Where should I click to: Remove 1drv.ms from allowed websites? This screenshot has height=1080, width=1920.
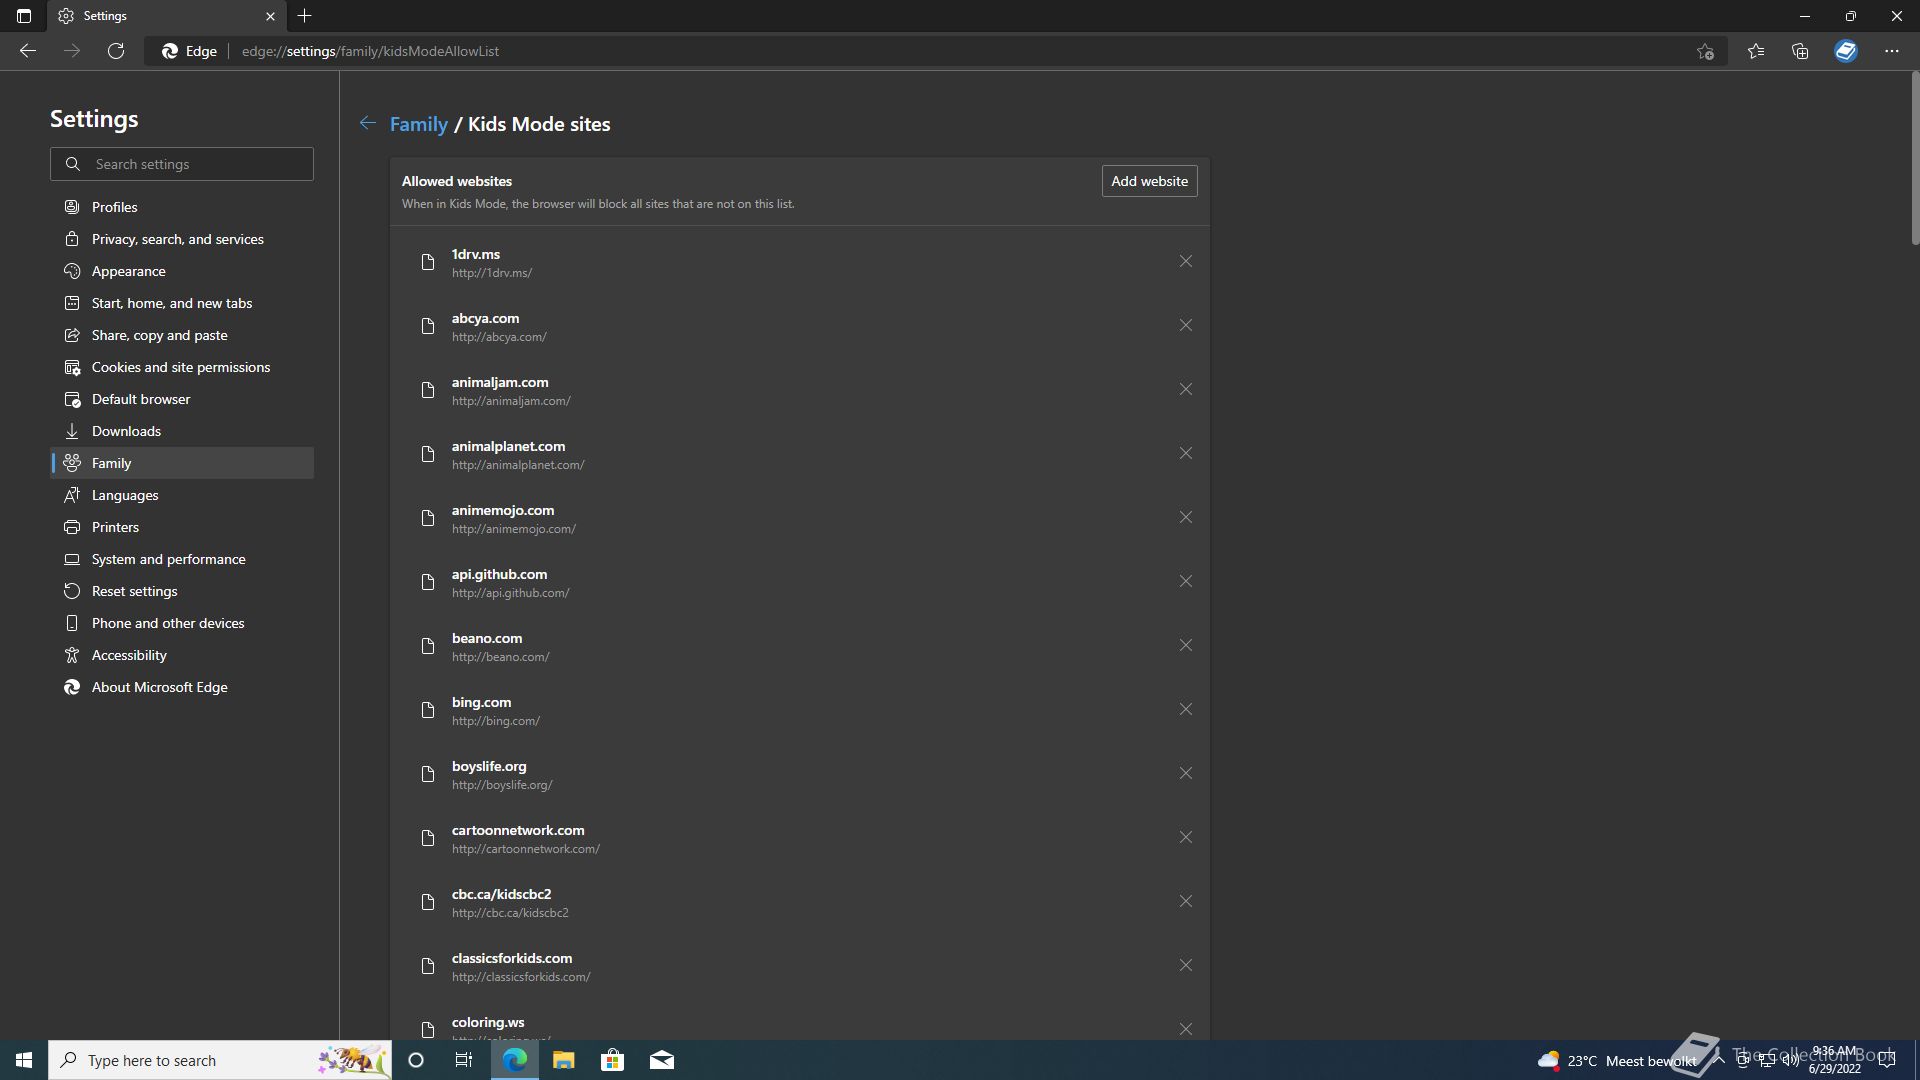pos(1185,262)
